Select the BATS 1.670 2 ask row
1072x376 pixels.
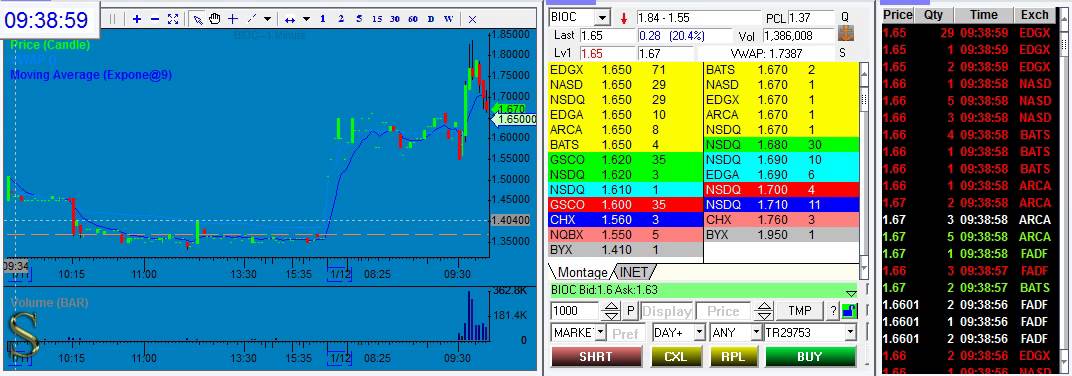click(781, 69)
